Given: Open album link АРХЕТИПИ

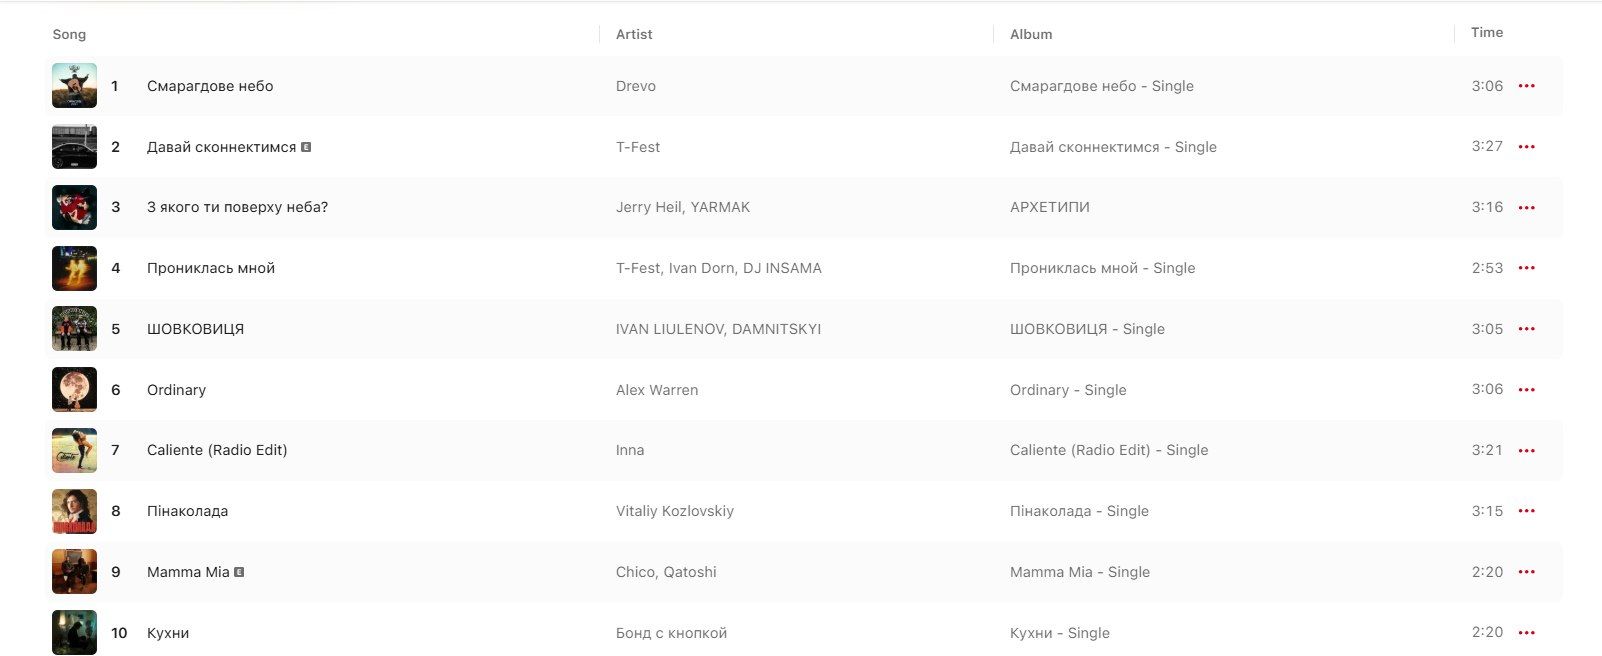Looking at the screenshot, I should coord(1049,207).
